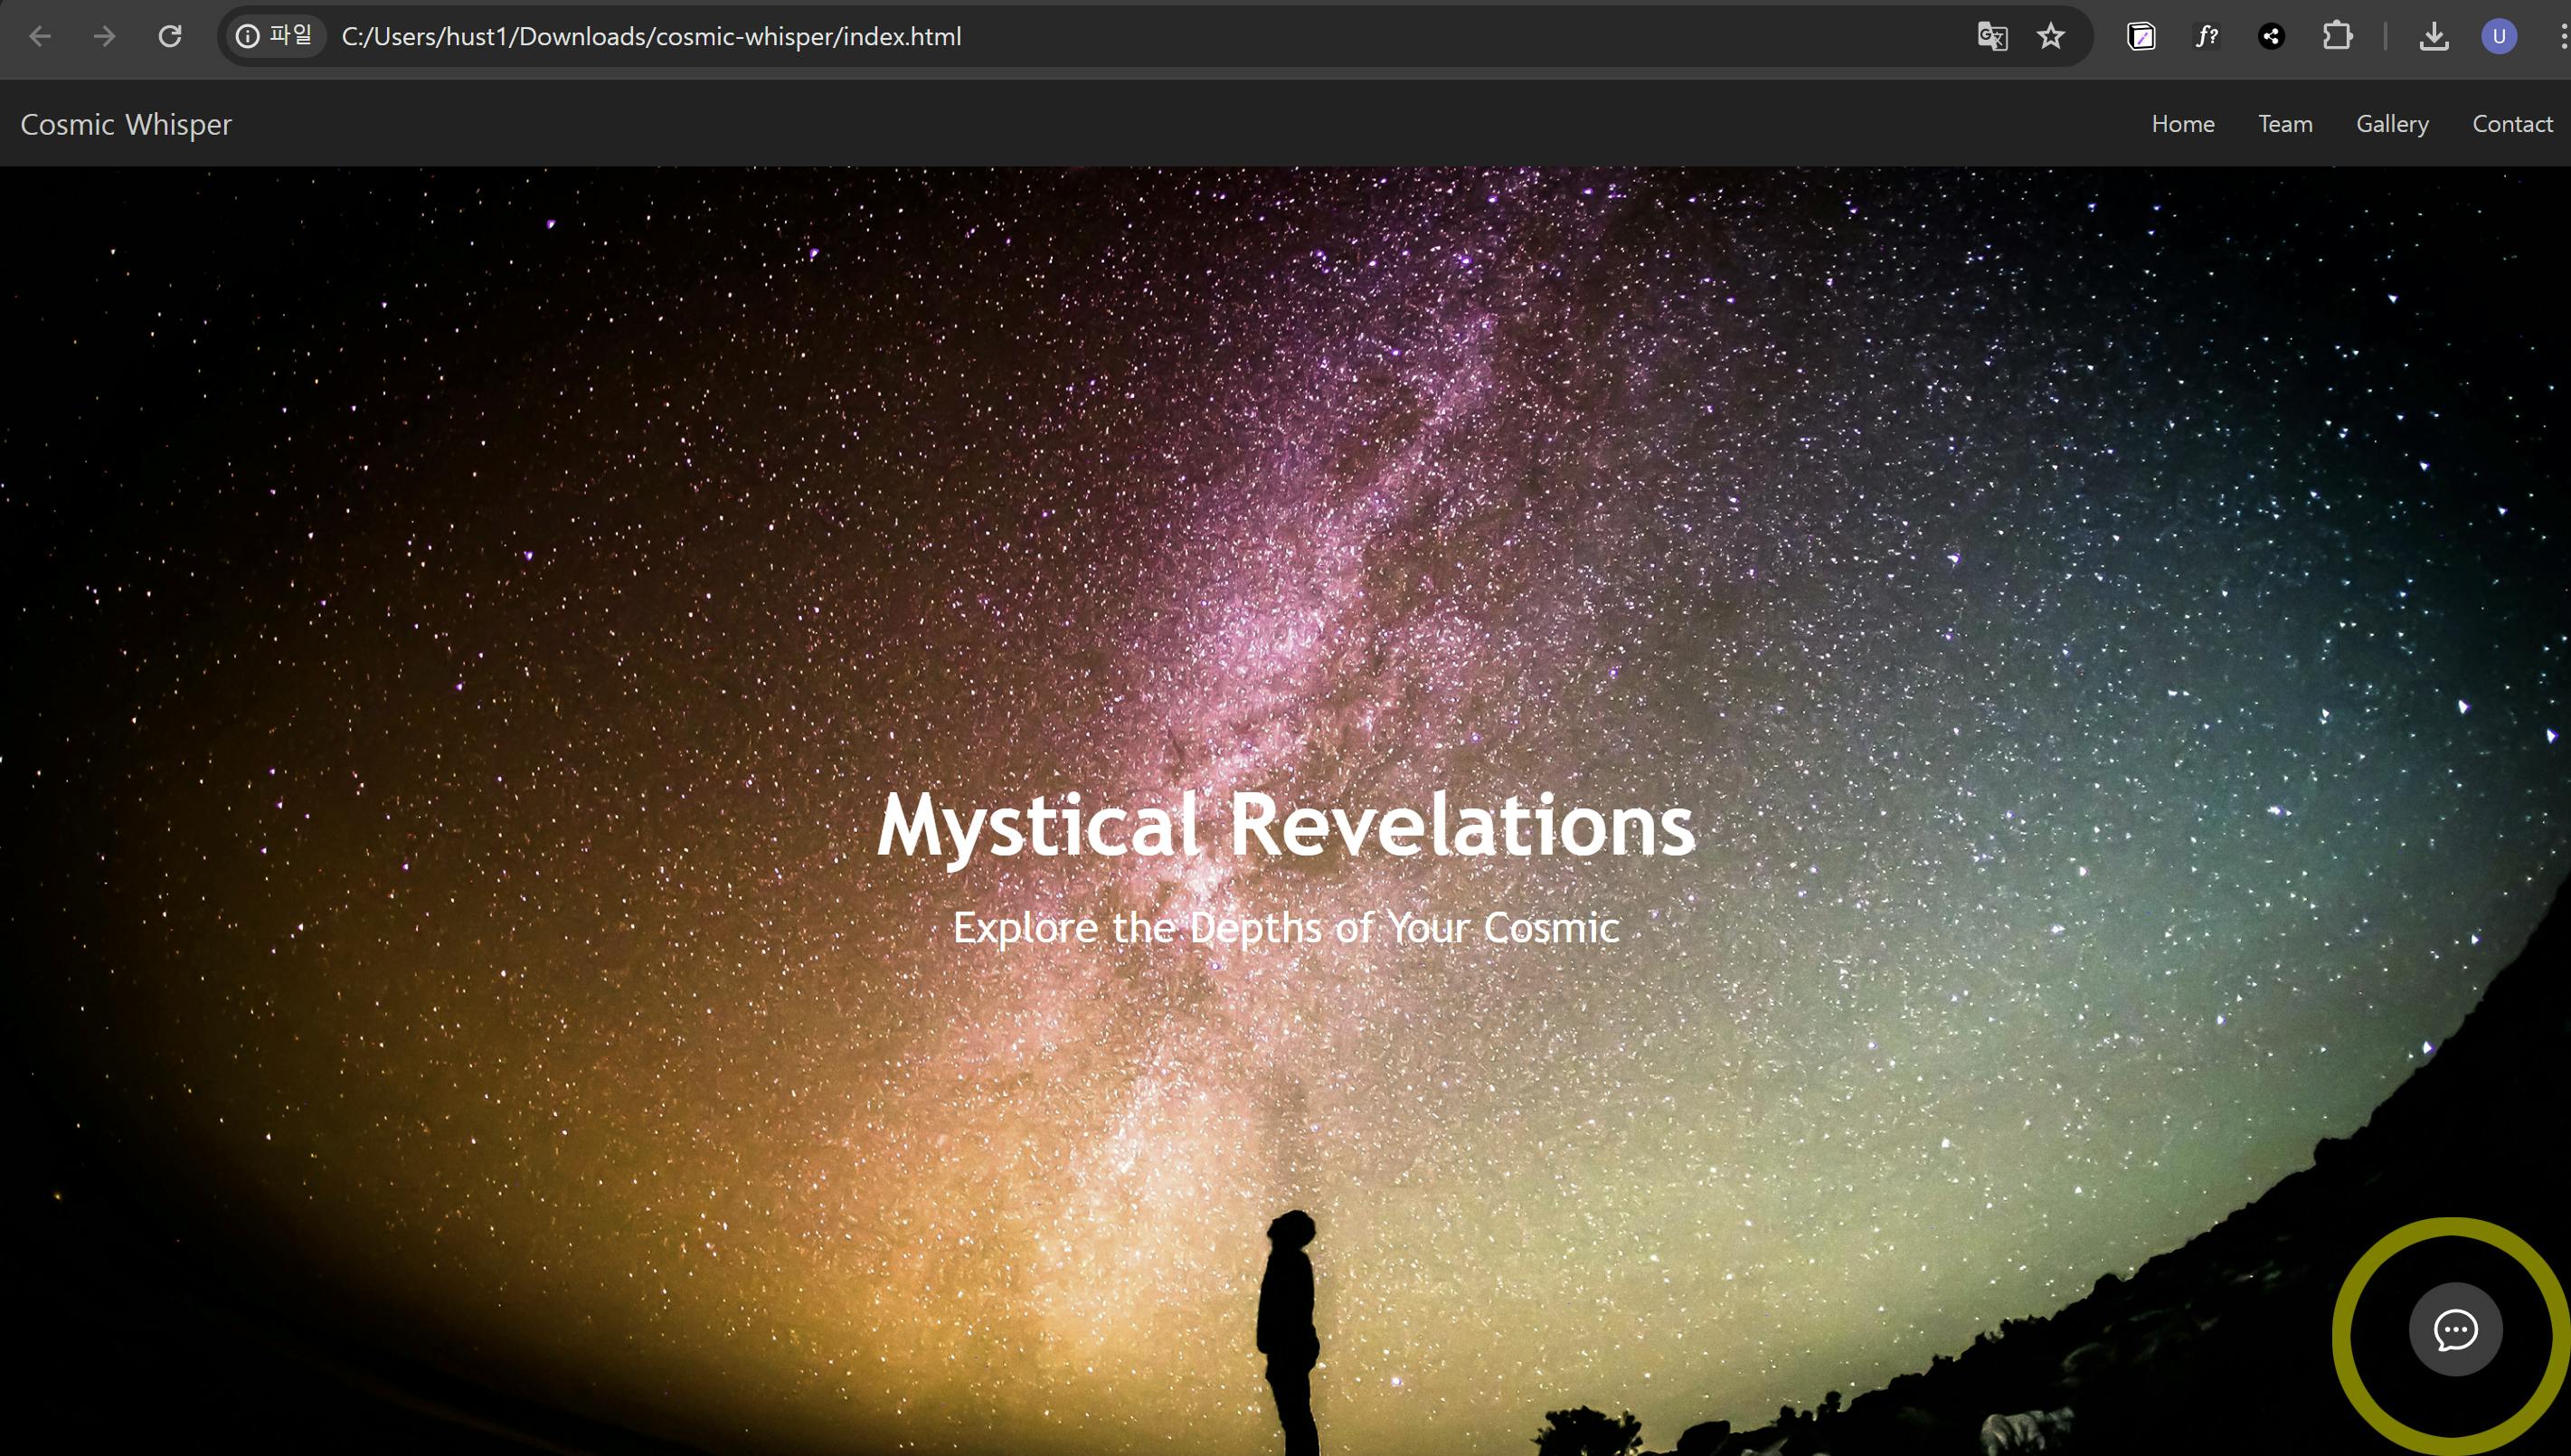
Task: Click the font identifier f? extension
Action: [2206, 37]
